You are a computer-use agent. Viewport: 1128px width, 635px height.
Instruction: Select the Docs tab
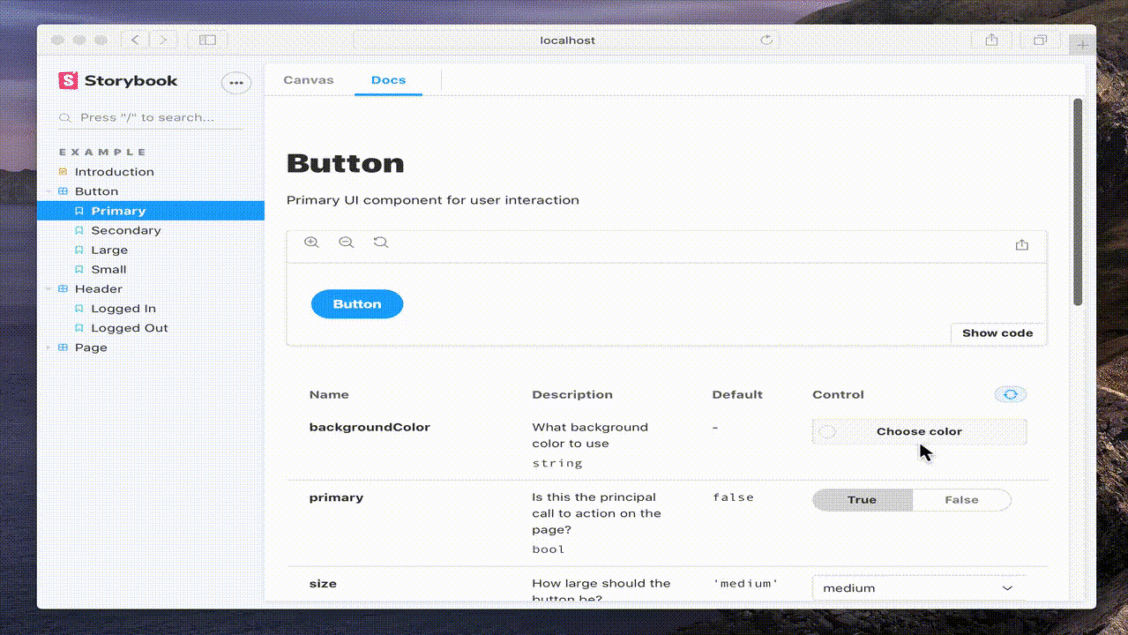pos(388,80)
